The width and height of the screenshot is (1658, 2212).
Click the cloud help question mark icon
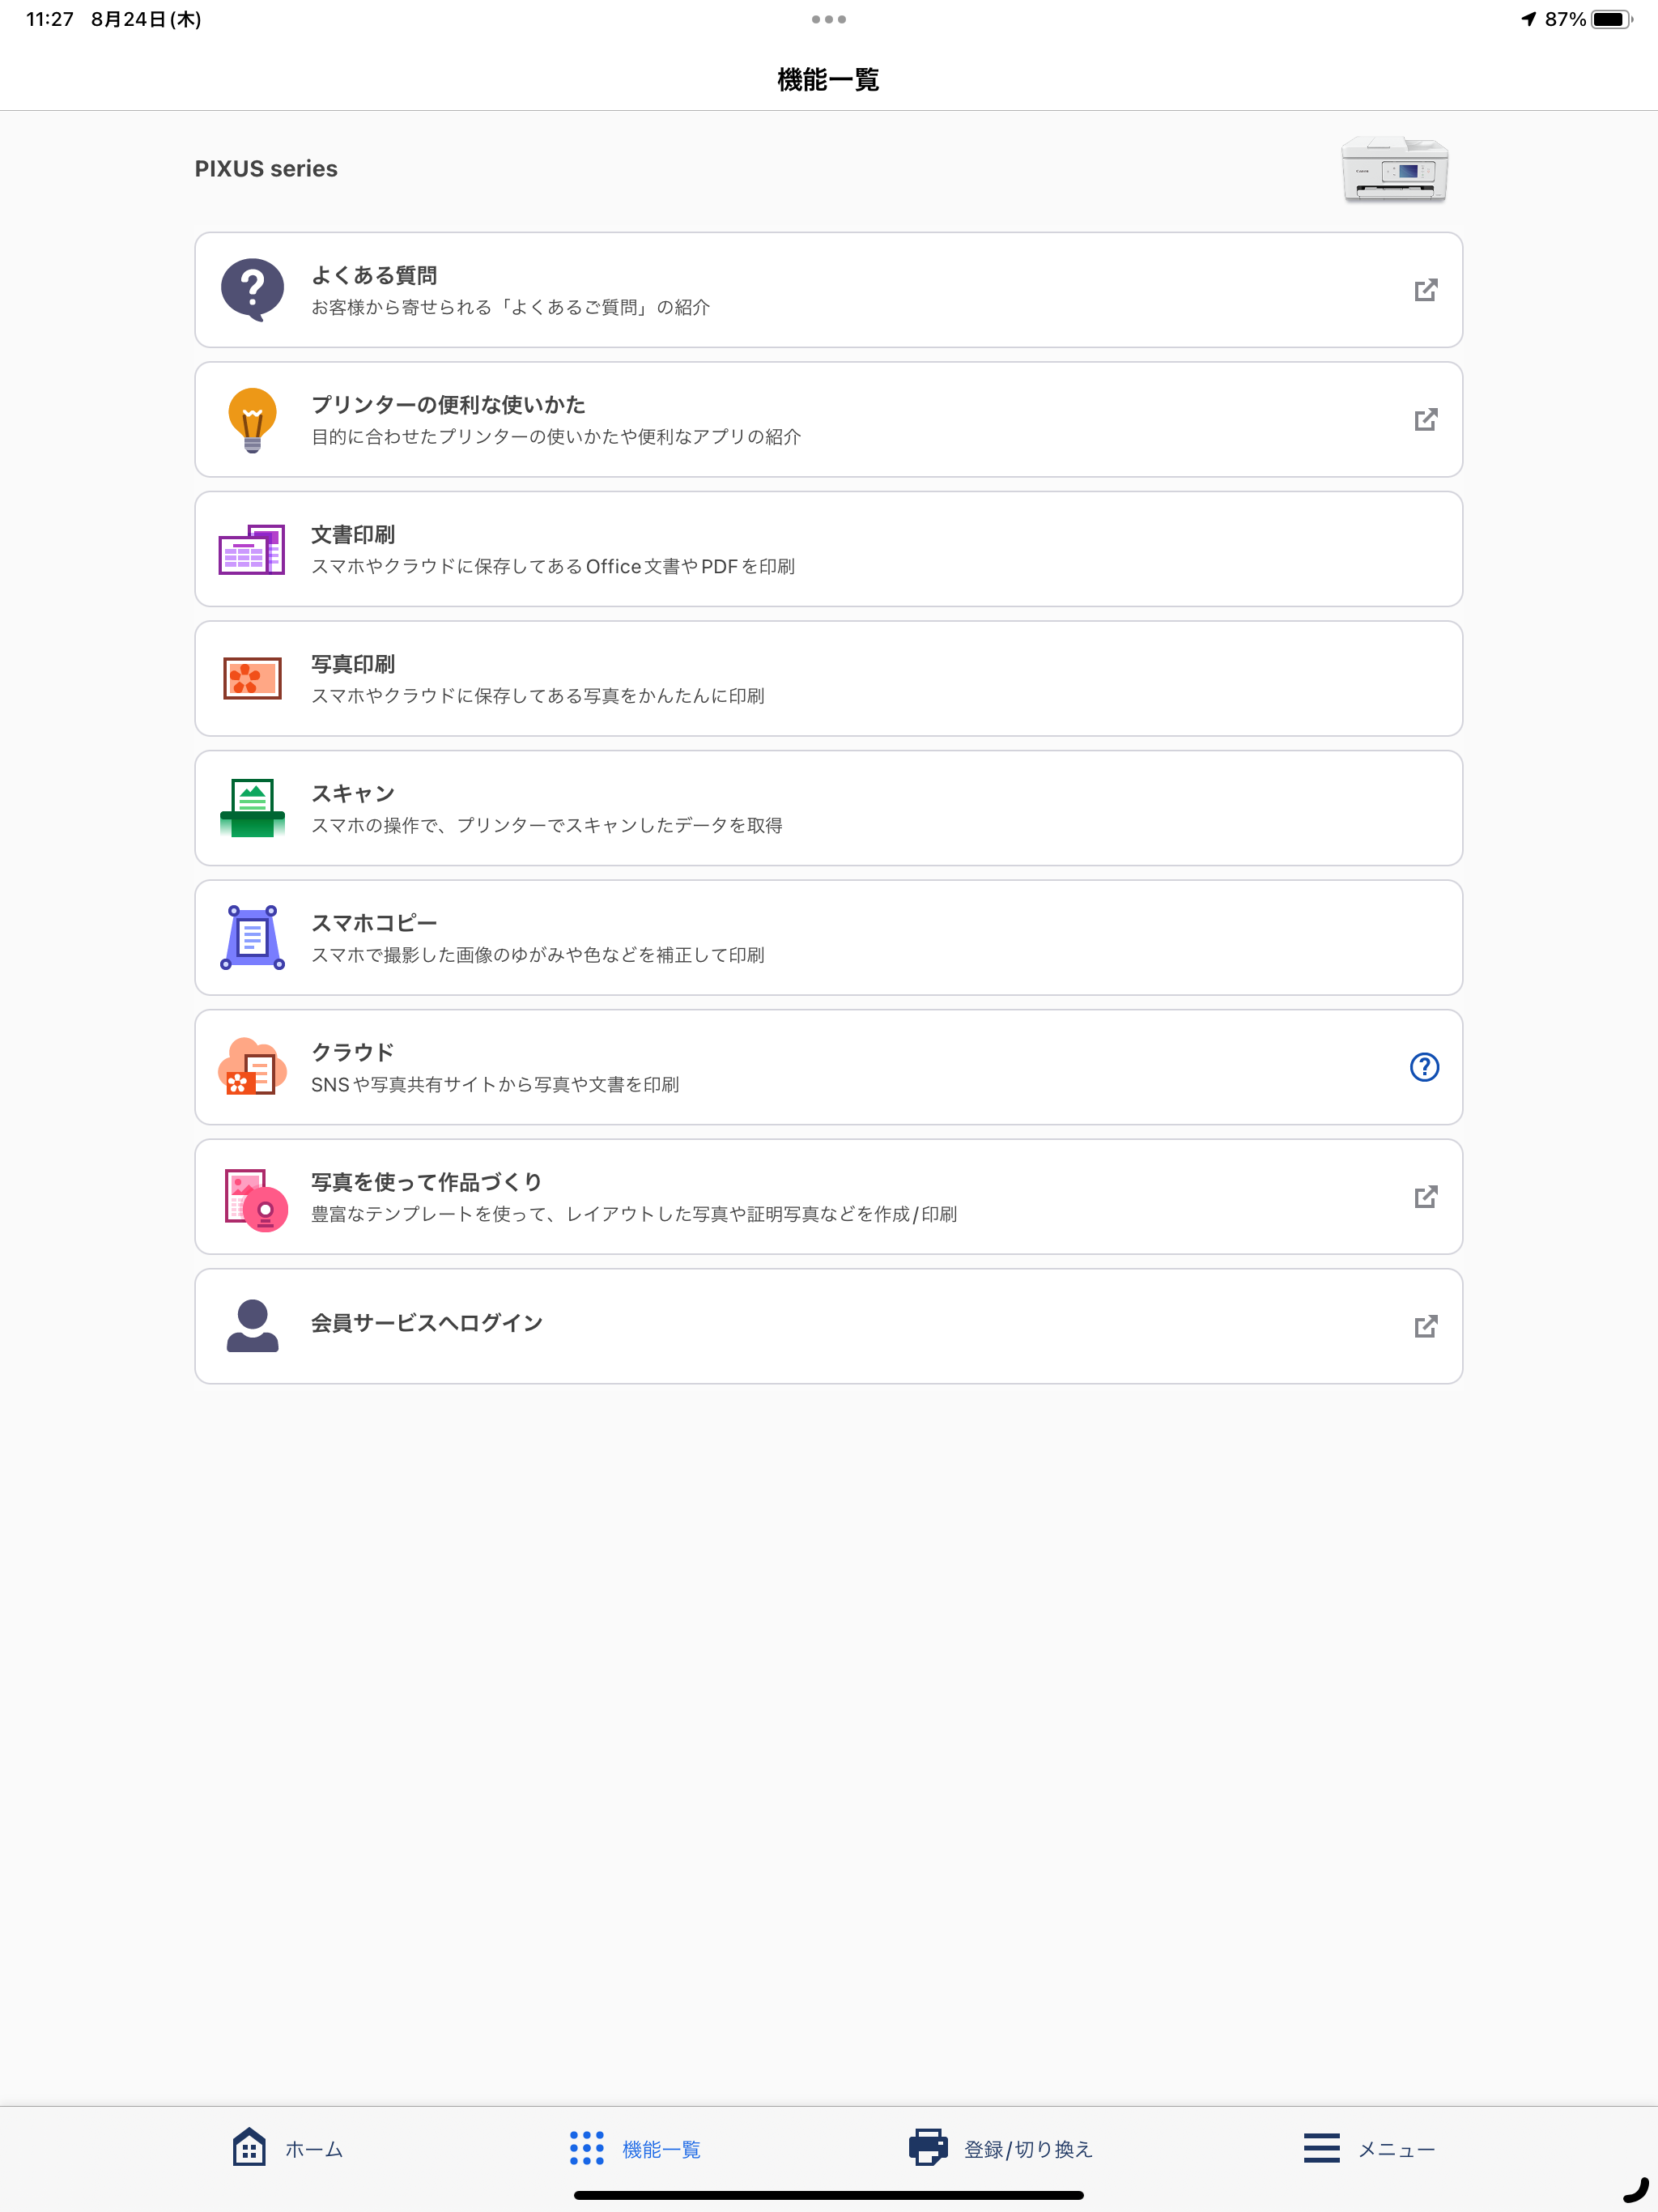click(x=1424, y=1067)
